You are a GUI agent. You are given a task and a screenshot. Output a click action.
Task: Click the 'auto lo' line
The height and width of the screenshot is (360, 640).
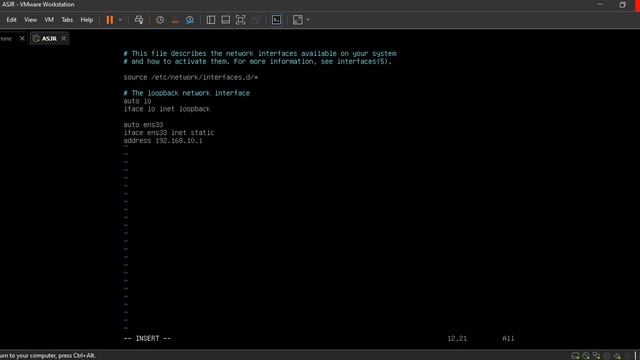coord(137,101)
